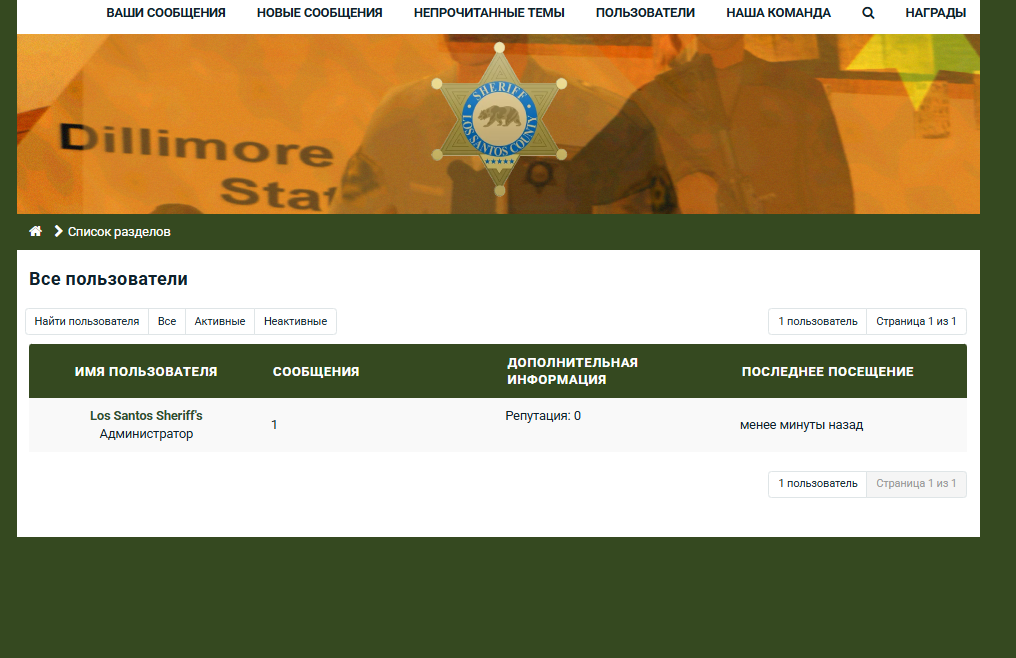Open the bottom Страница 1 из 1 page selector
Image resolution: width=1016 pixels, height=658 pixels.
coord(916,484)
